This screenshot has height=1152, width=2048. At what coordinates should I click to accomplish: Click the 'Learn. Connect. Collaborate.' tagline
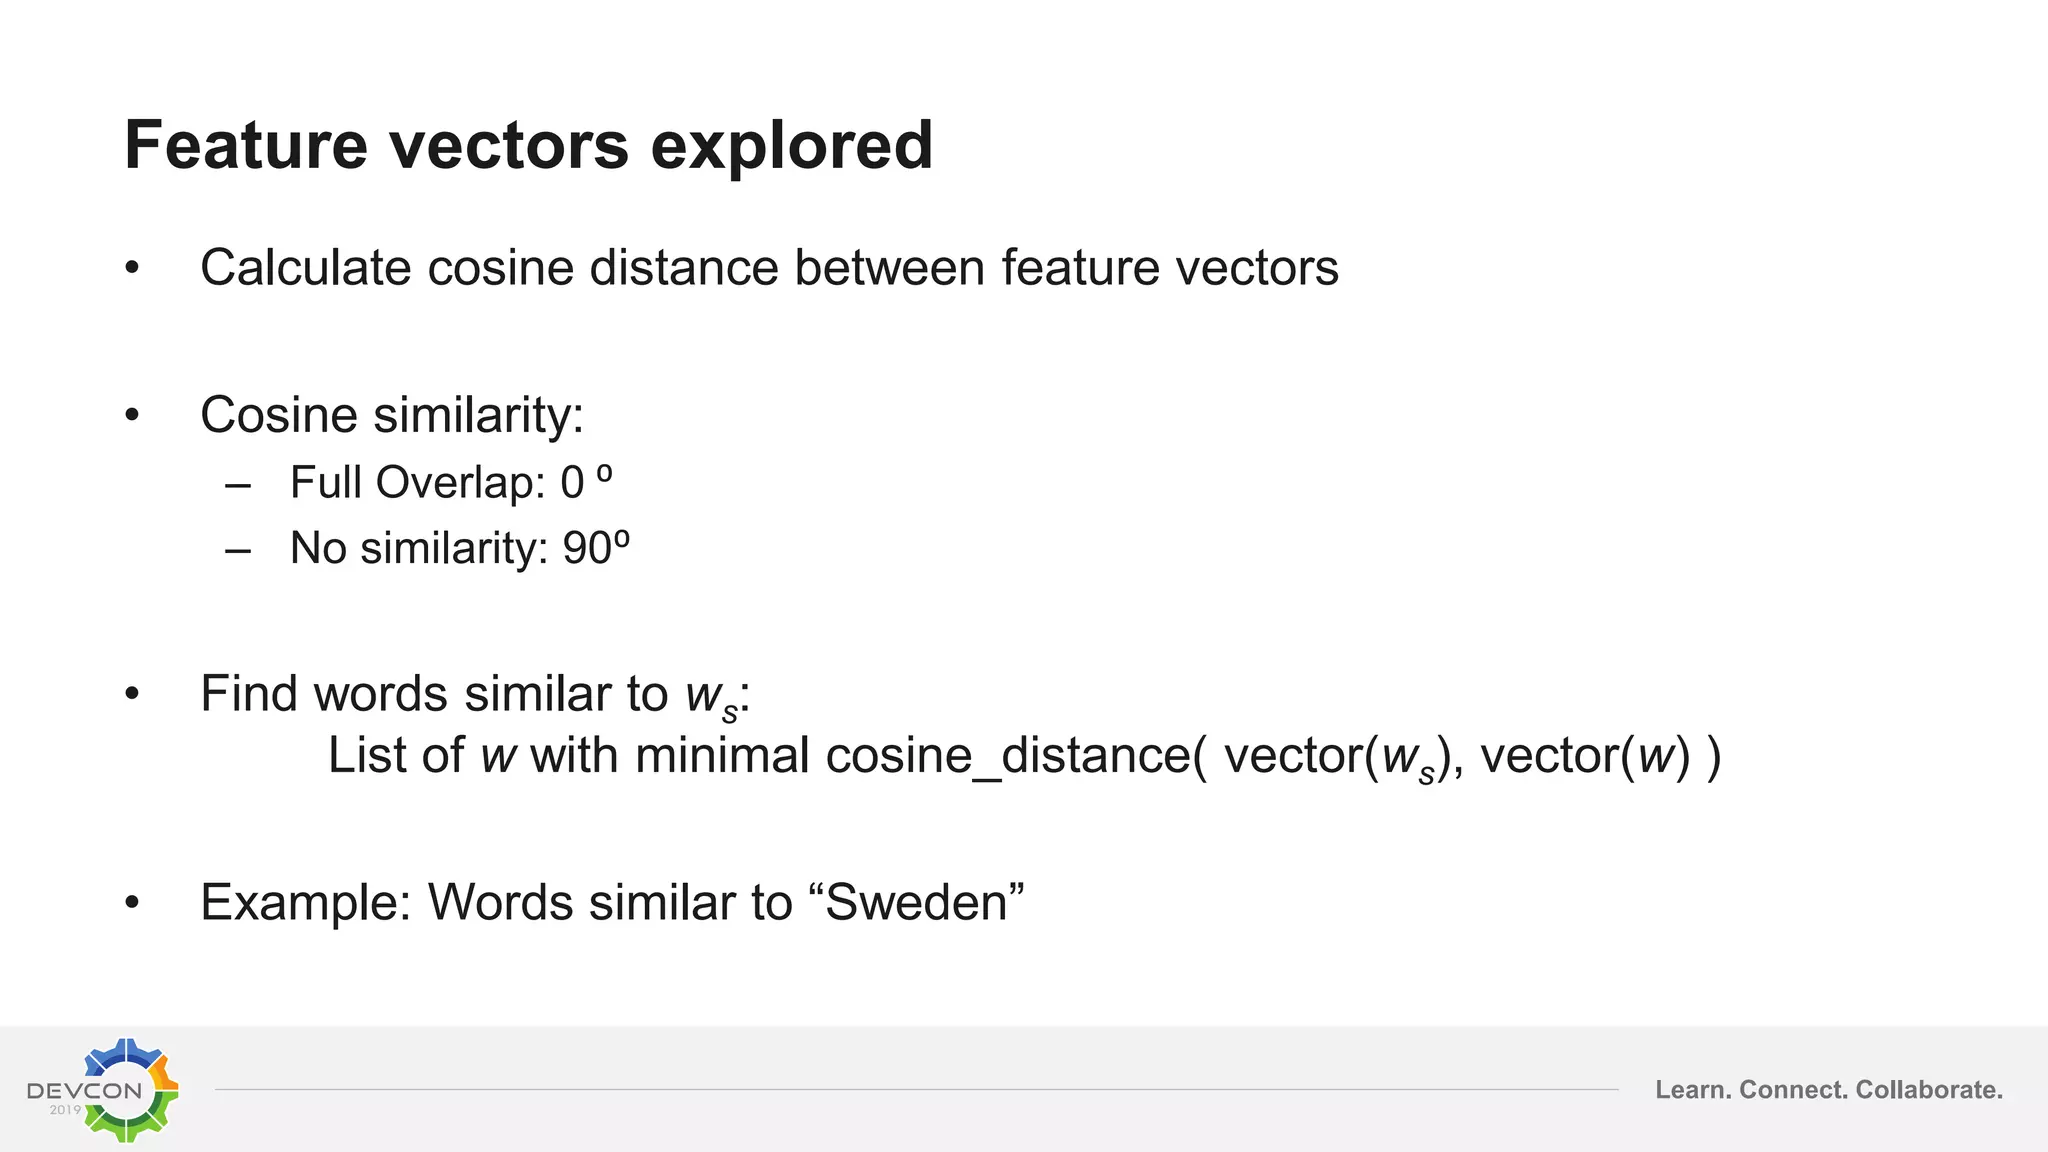(1829, 1090)
